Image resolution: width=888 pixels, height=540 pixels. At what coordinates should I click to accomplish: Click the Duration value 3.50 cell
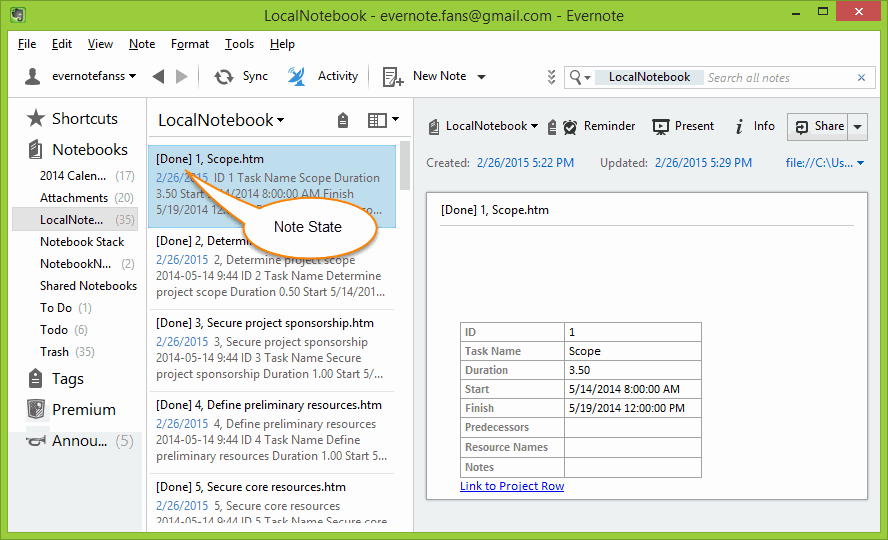coord(633,370)
